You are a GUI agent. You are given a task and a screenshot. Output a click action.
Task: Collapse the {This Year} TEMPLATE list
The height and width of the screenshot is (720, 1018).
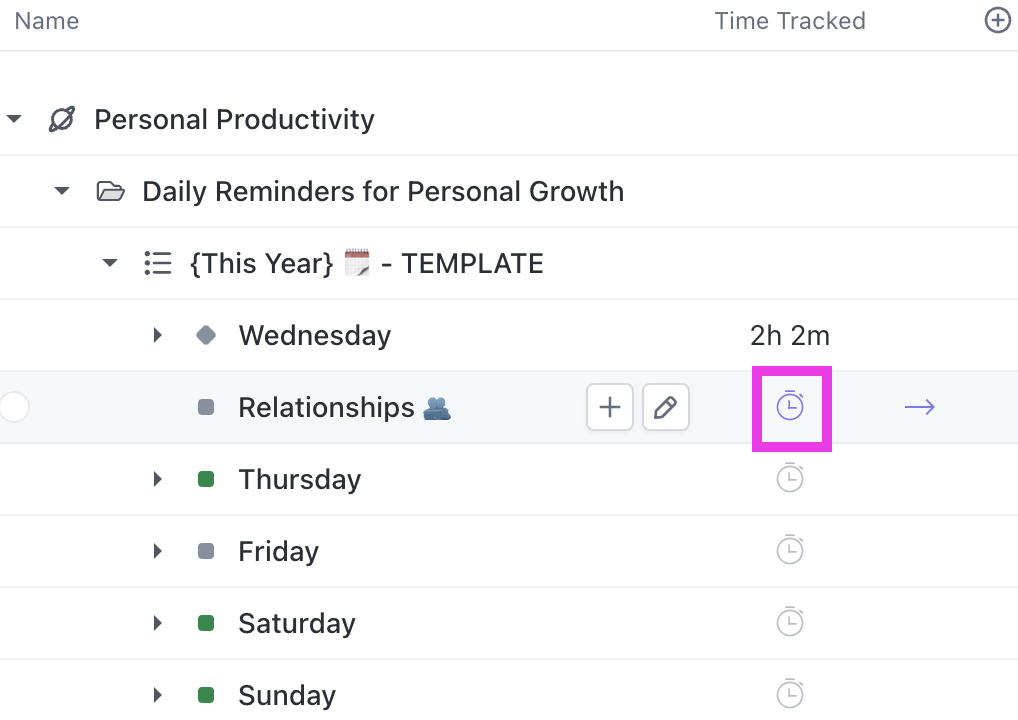110,263
